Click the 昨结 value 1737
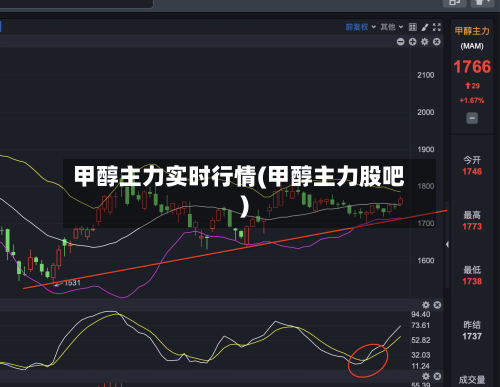The height and width of the screenshot is (387, 500). point(472,337)
